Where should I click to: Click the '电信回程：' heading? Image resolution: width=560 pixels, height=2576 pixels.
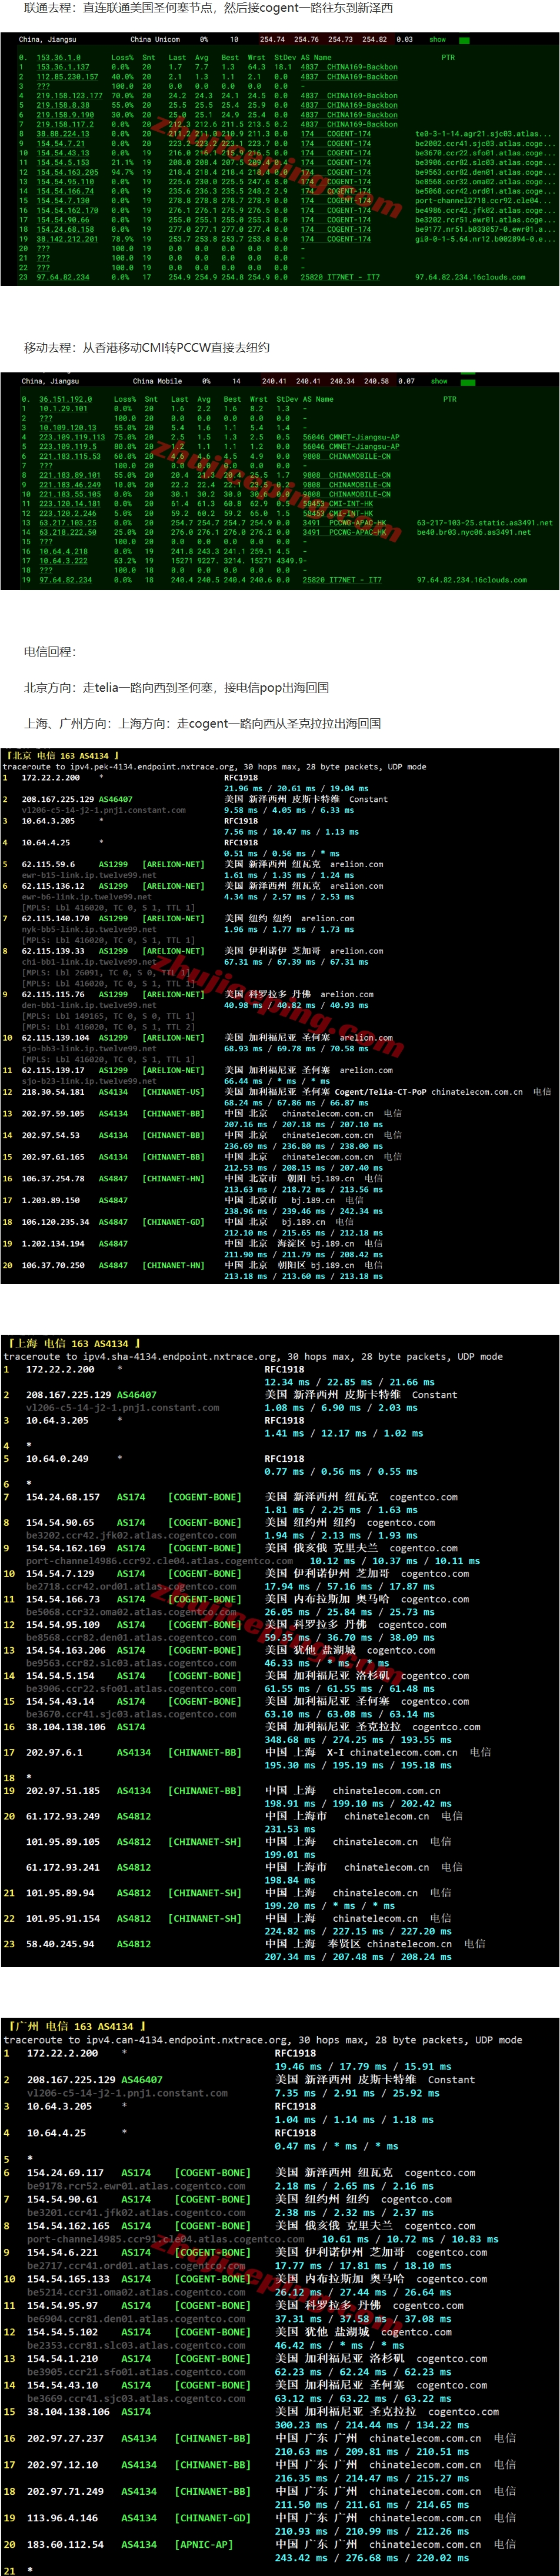tap(50, 652)
